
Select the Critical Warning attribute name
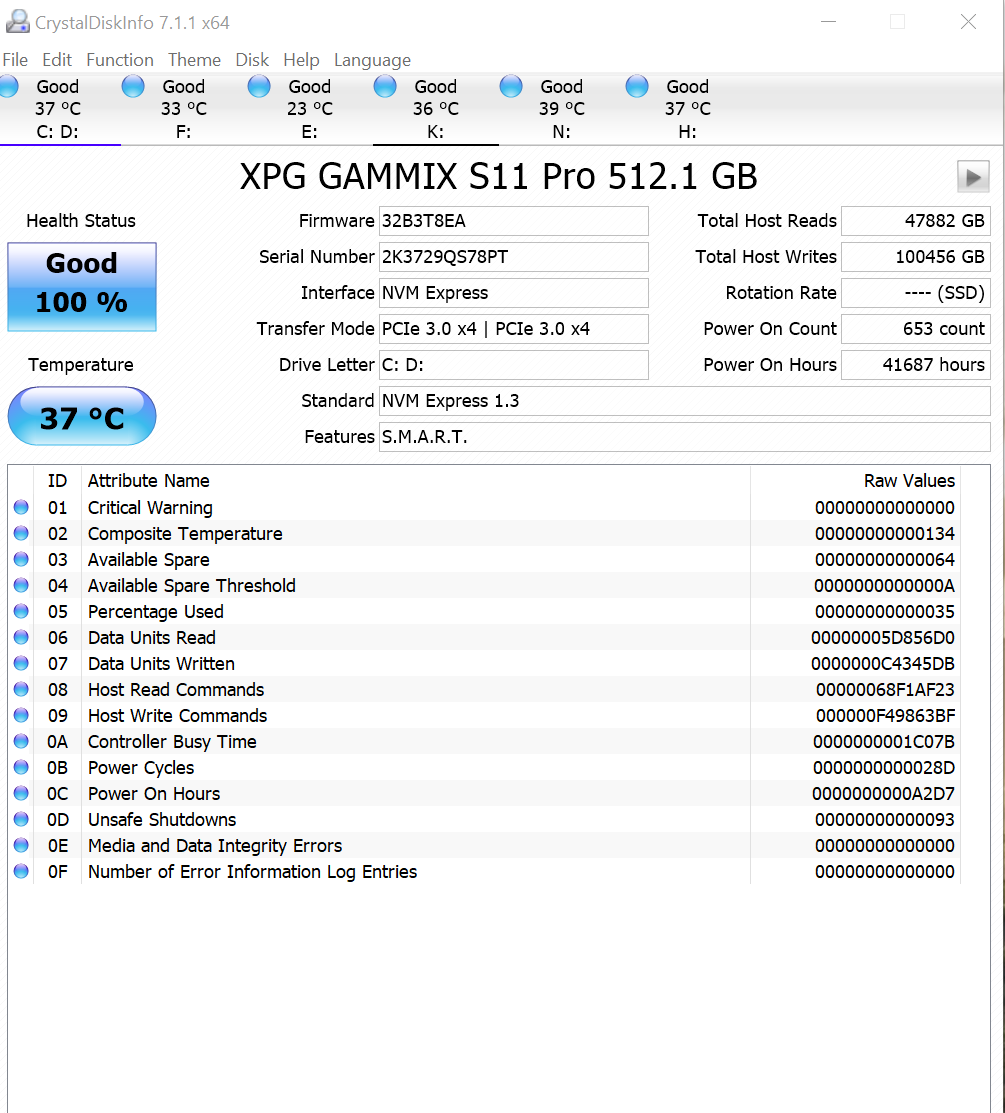click(150, 508)
